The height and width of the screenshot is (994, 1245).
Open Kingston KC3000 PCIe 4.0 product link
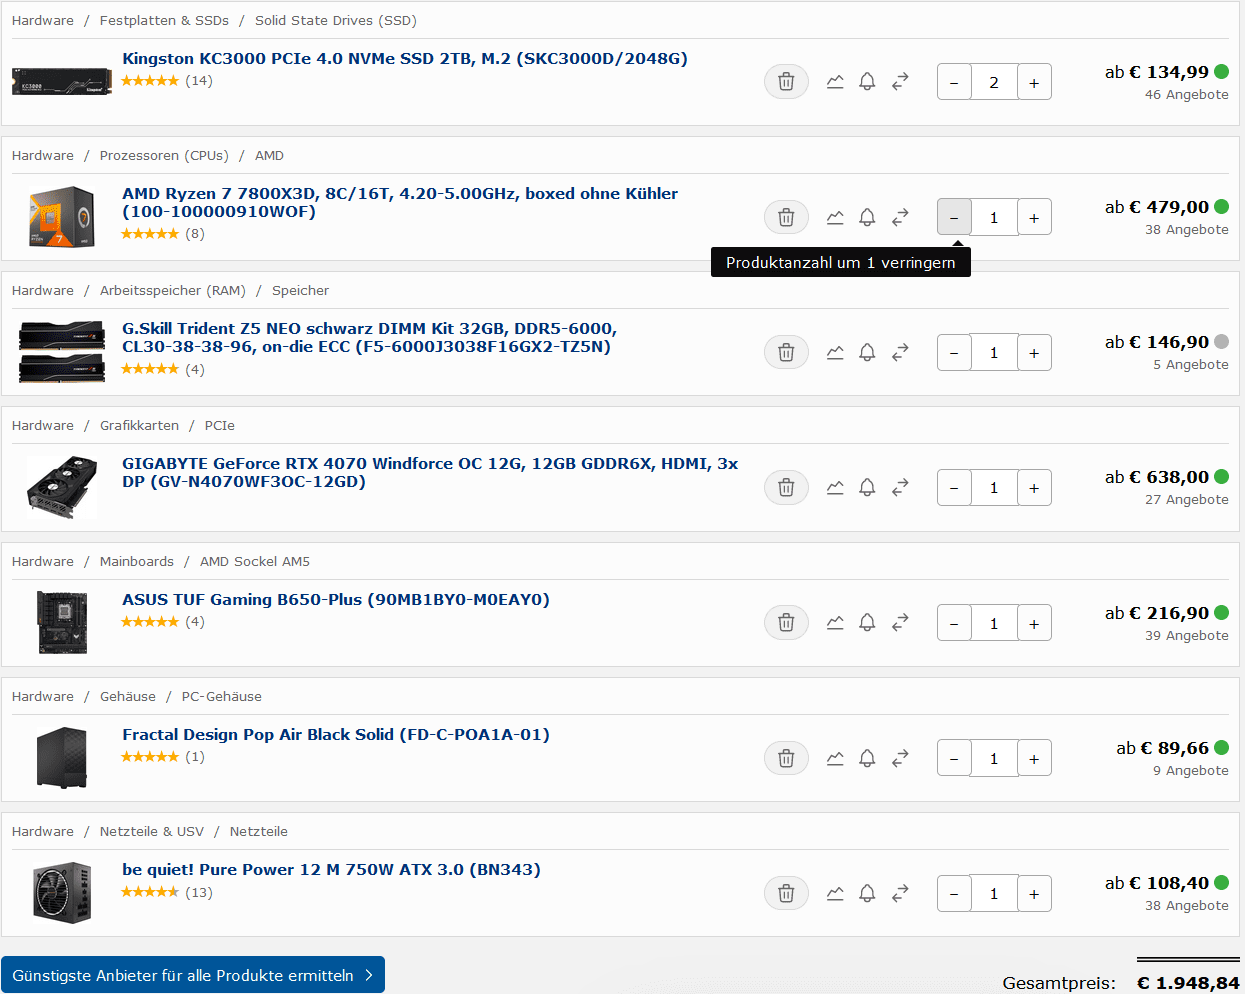(405, 58)
